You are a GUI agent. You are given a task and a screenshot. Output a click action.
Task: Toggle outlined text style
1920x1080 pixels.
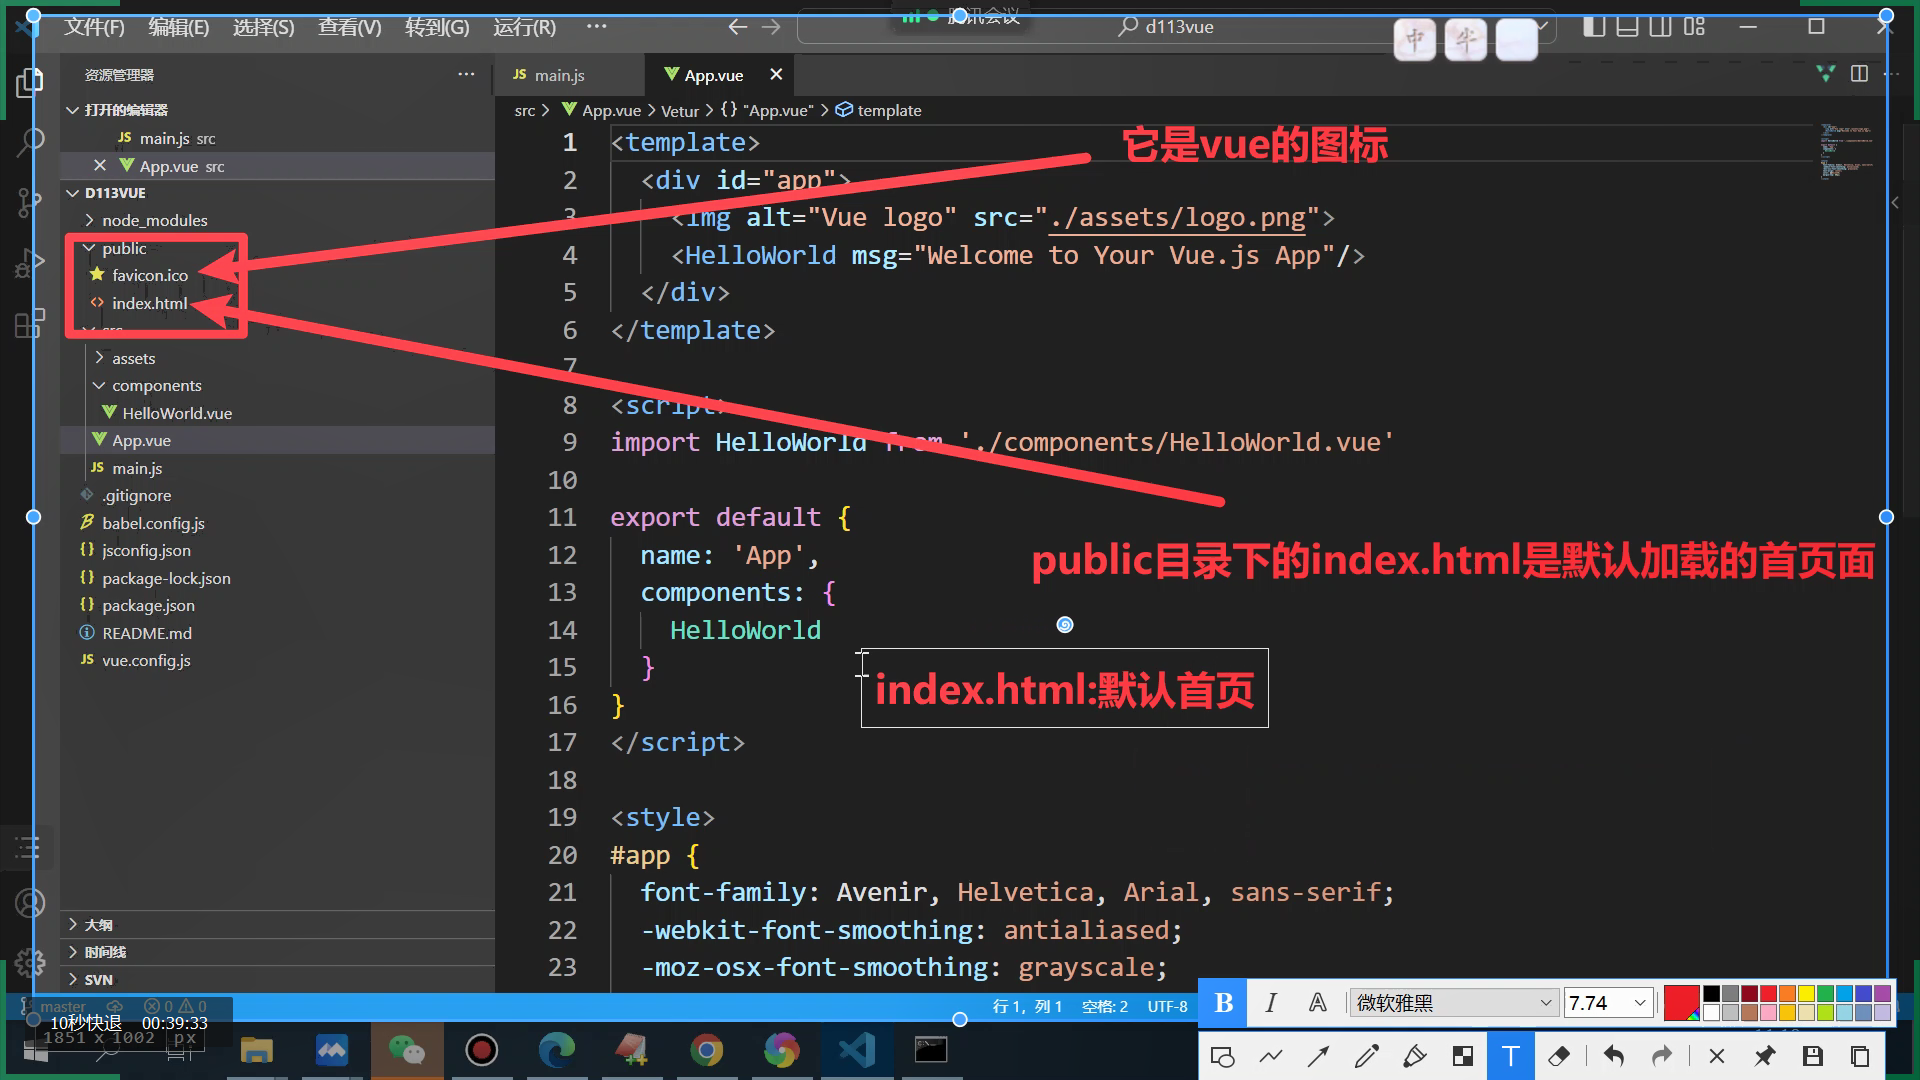coord(1317,1003)
